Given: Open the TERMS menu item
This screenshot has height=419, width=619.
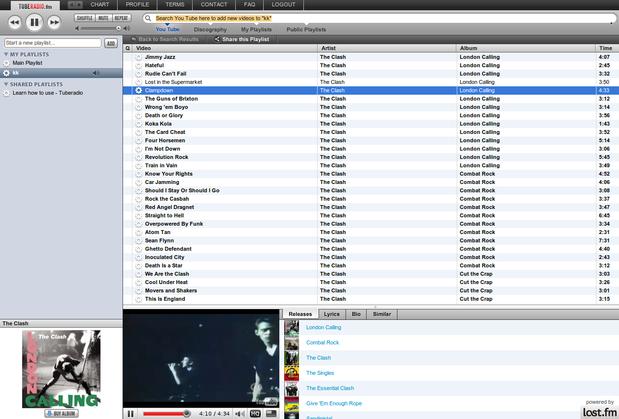Looking at the screenshot, I should click(175, 5).
